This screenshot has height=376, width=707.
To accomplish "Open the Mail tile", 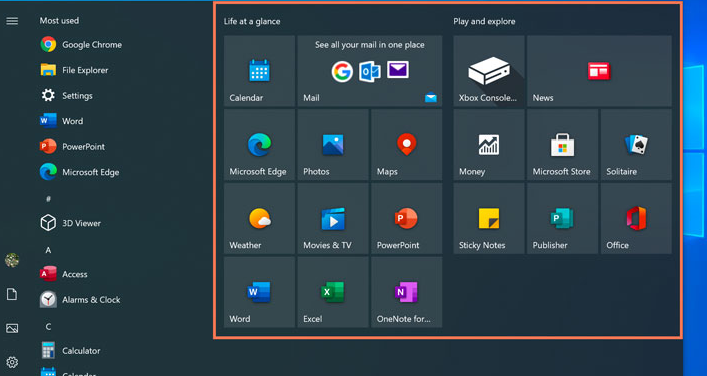I will pos(370,71).
